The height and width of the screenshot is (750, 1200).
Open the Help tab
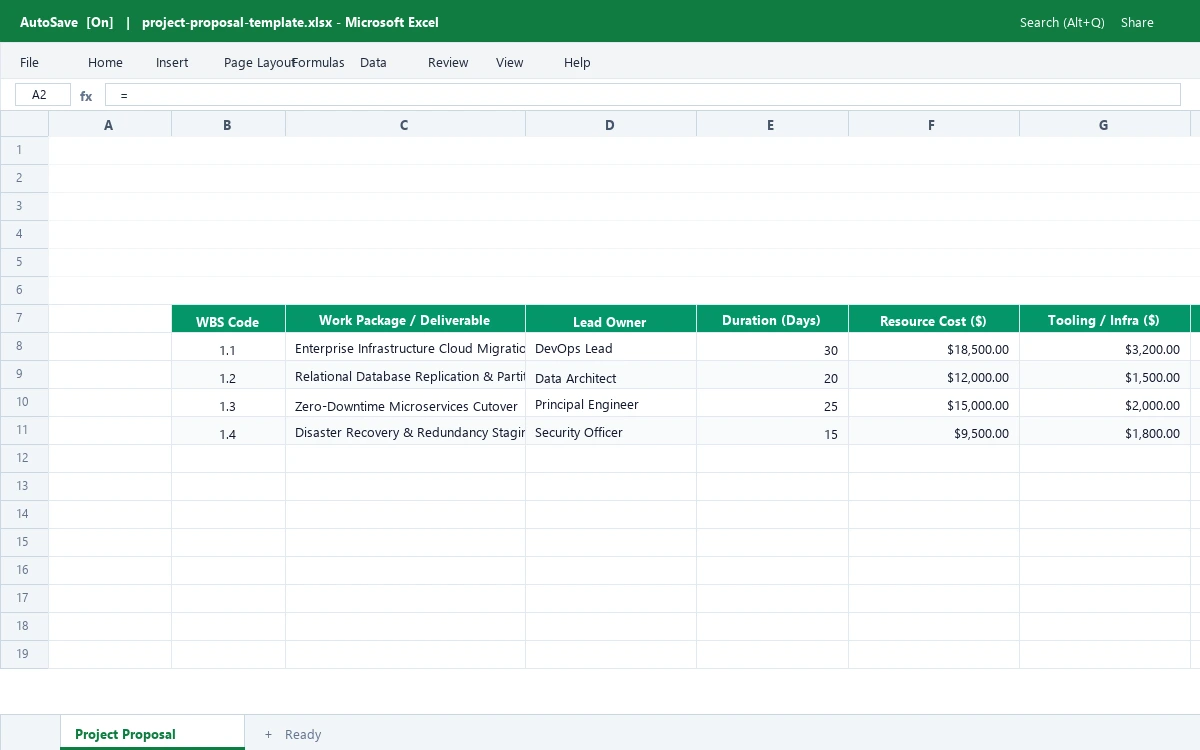tap(577, 62)
